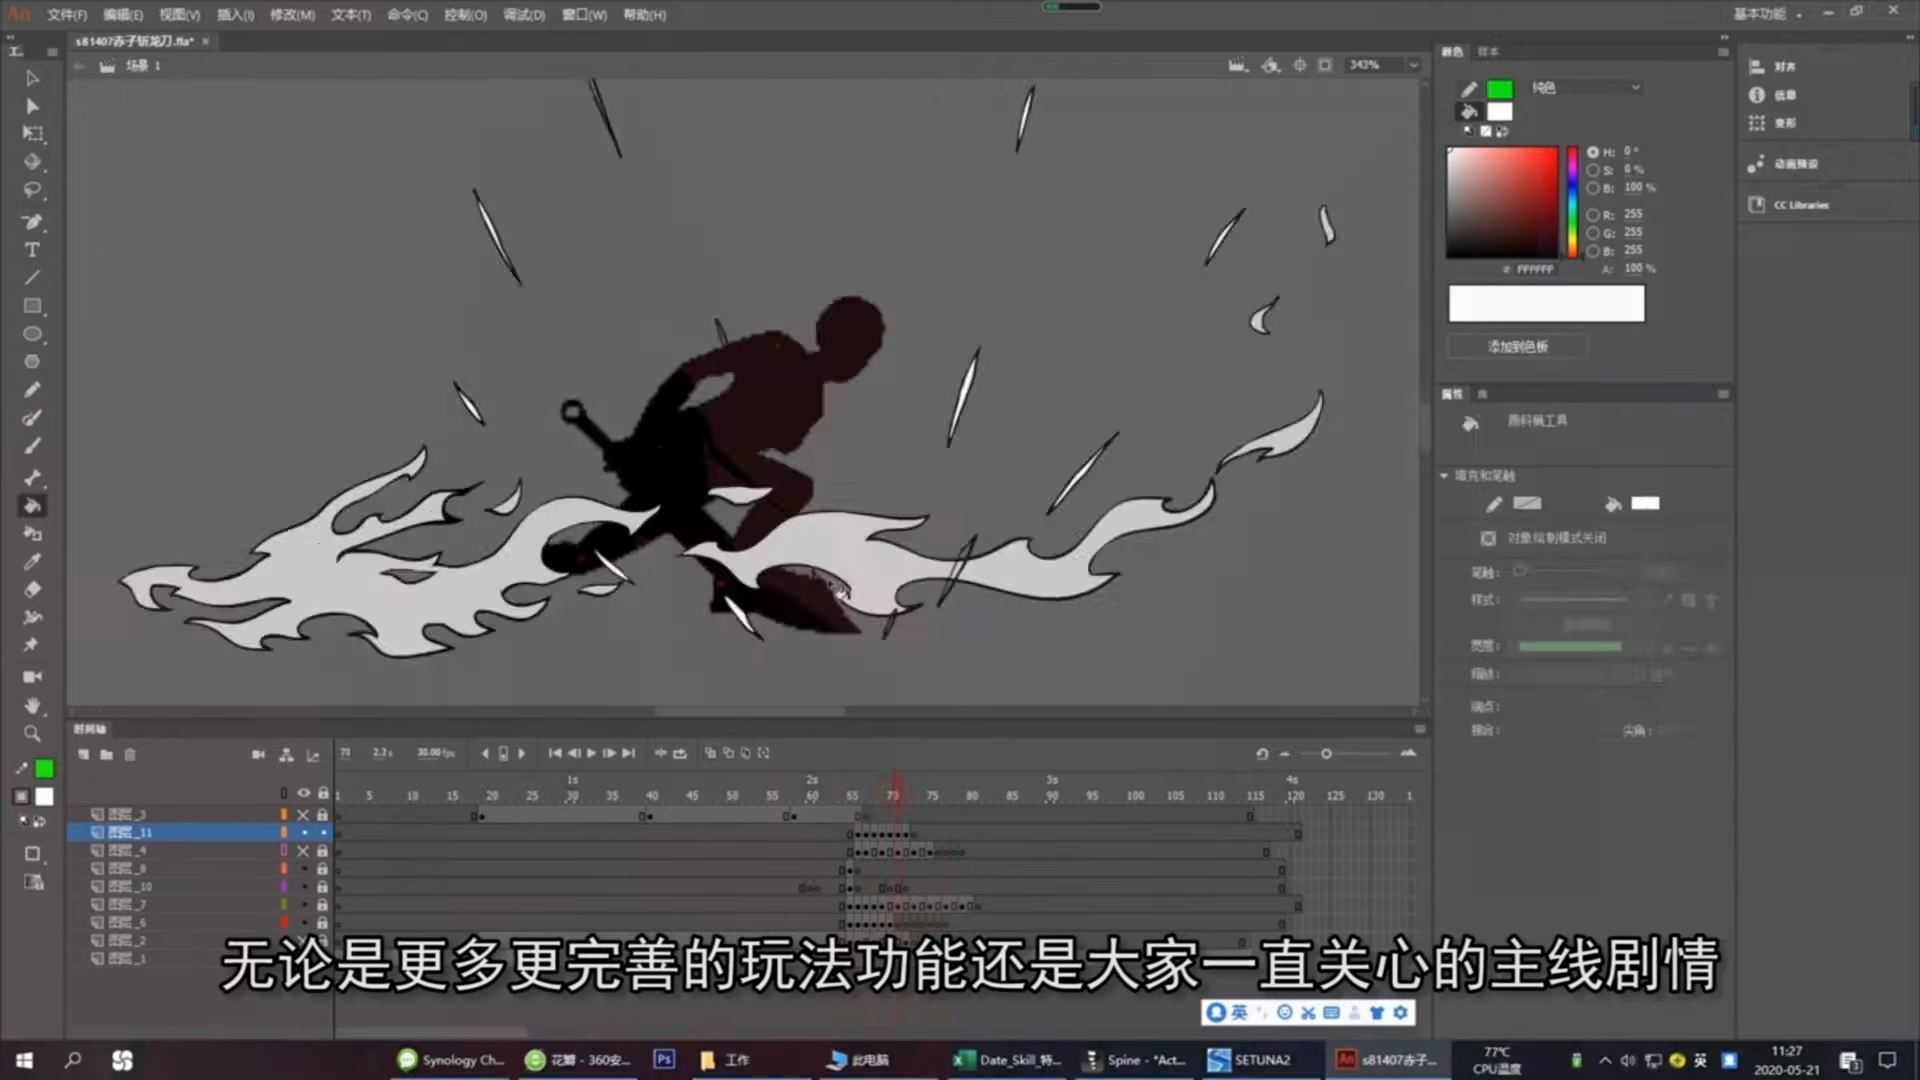Select the Lasso tool
This screenshot has height=1080, width=1920.
tap(32, 190)
